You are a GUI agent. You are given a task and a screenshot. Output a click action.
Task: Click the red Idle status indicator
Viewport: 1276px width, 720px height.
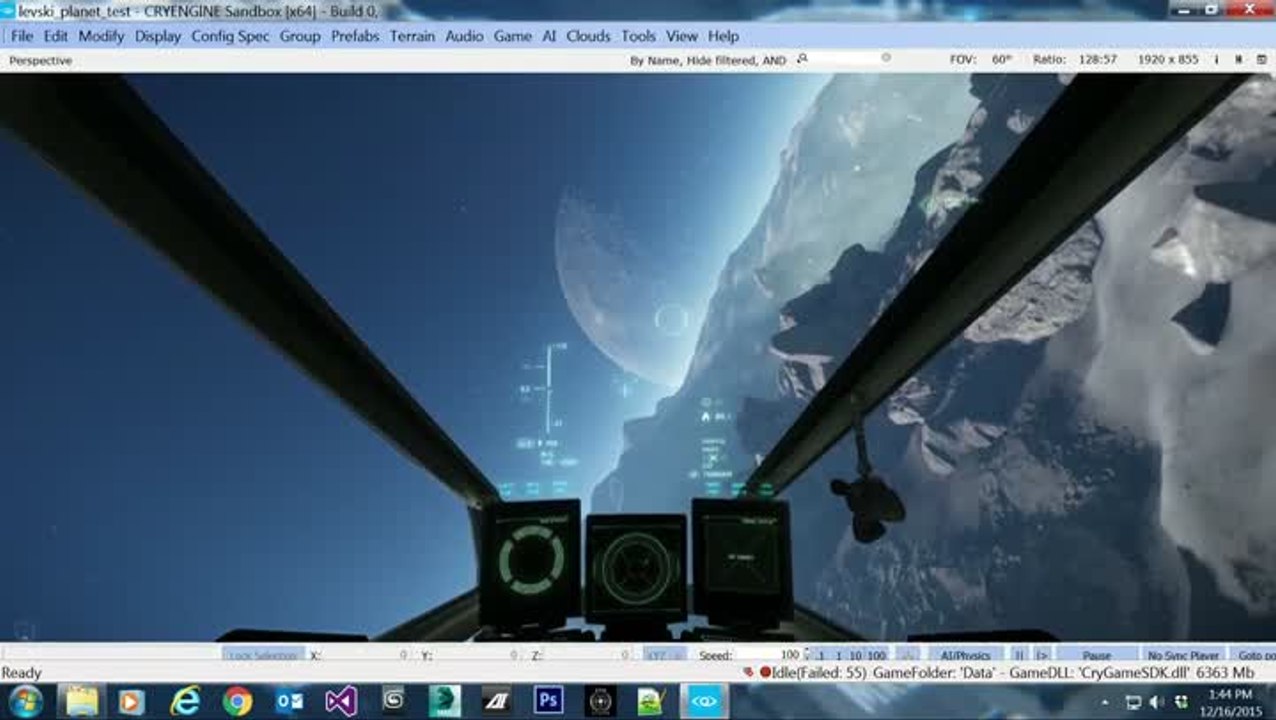point(765,673)
